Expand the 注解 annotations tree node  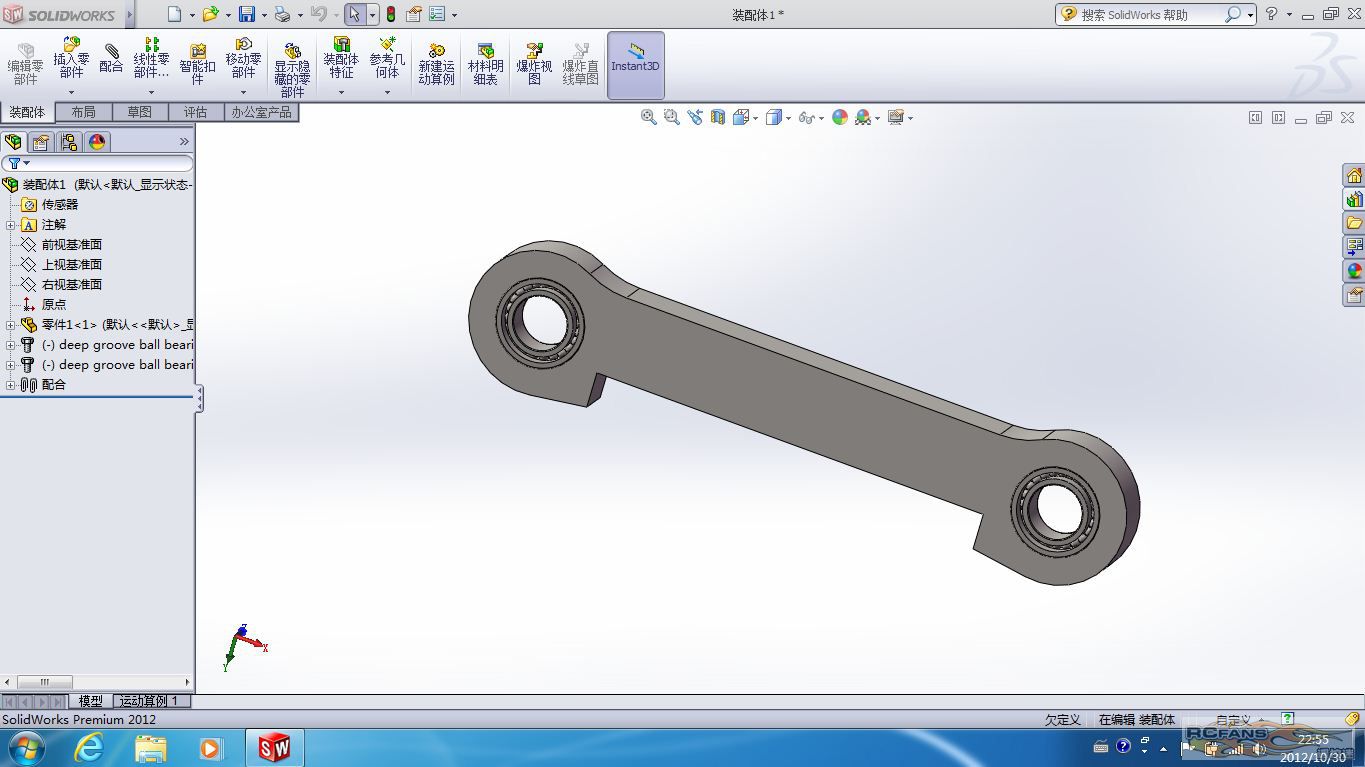(x=11, y=225)
